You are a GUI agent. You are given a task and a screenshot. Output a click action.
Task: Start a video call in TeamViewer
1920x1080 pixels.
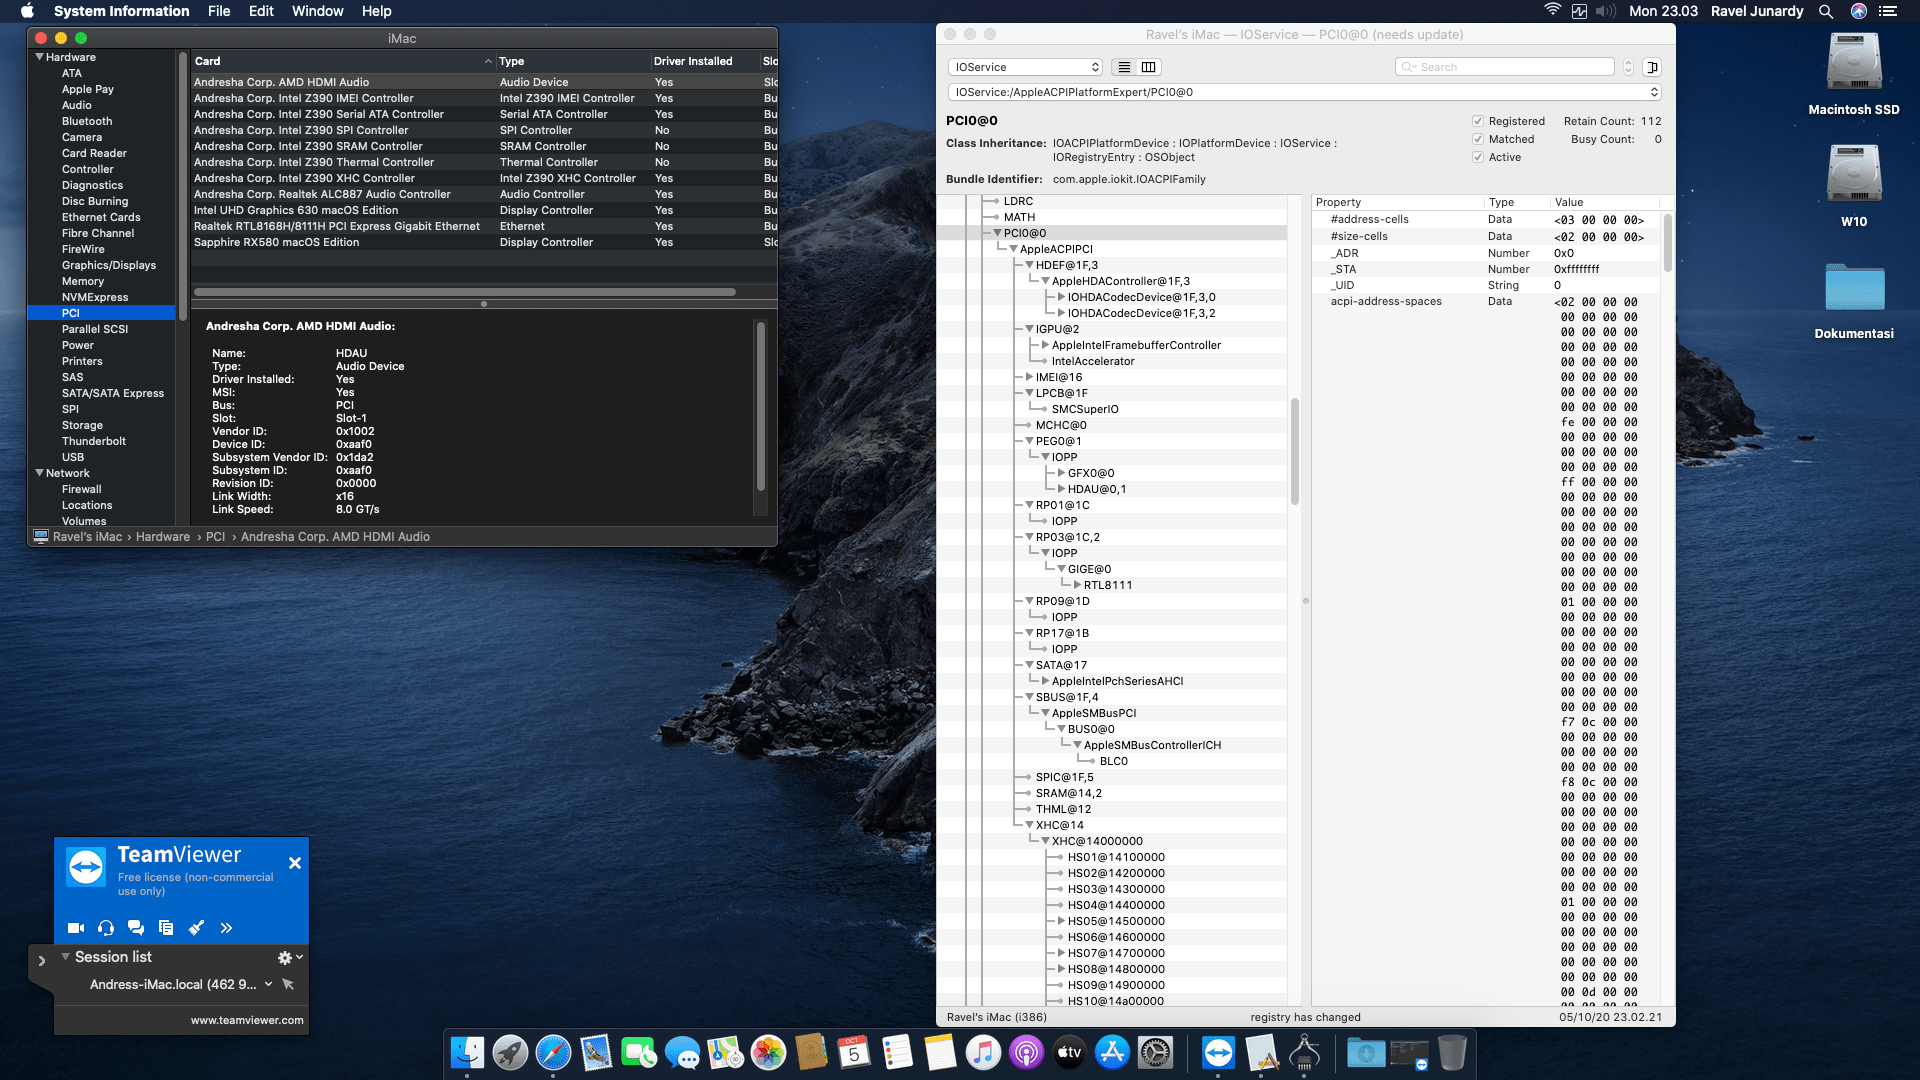coord(75,927)
